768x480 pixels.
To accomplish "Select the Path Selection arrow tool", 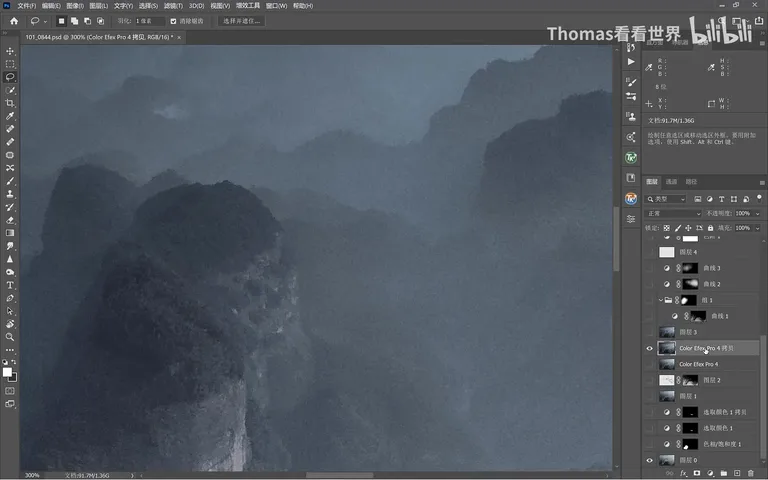I will [x=10, y=311].
